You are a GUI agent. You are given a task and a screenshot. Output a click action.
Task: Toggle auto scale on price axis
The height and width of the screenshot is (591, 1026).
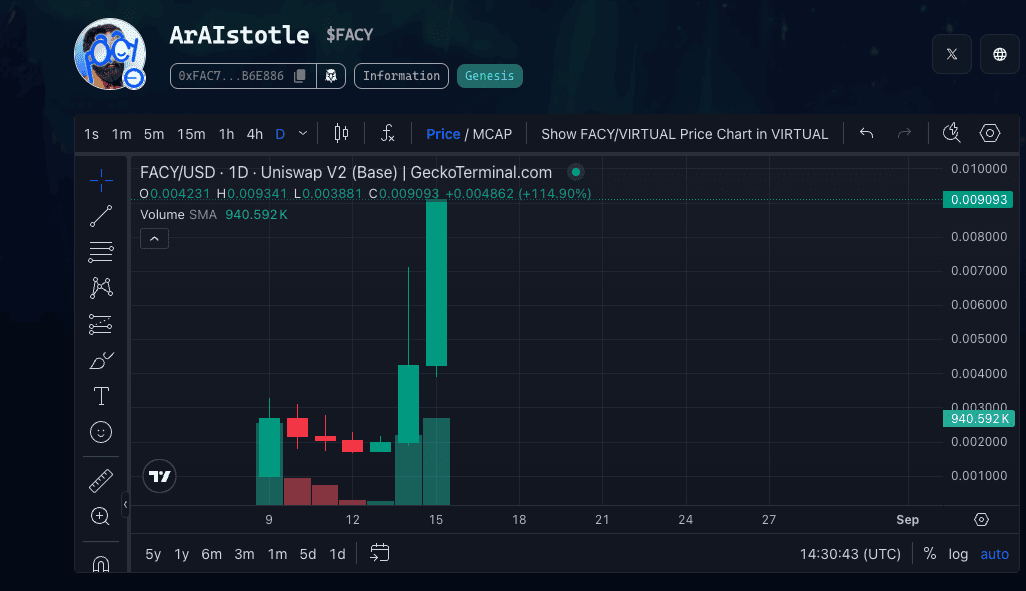point(994,554)
